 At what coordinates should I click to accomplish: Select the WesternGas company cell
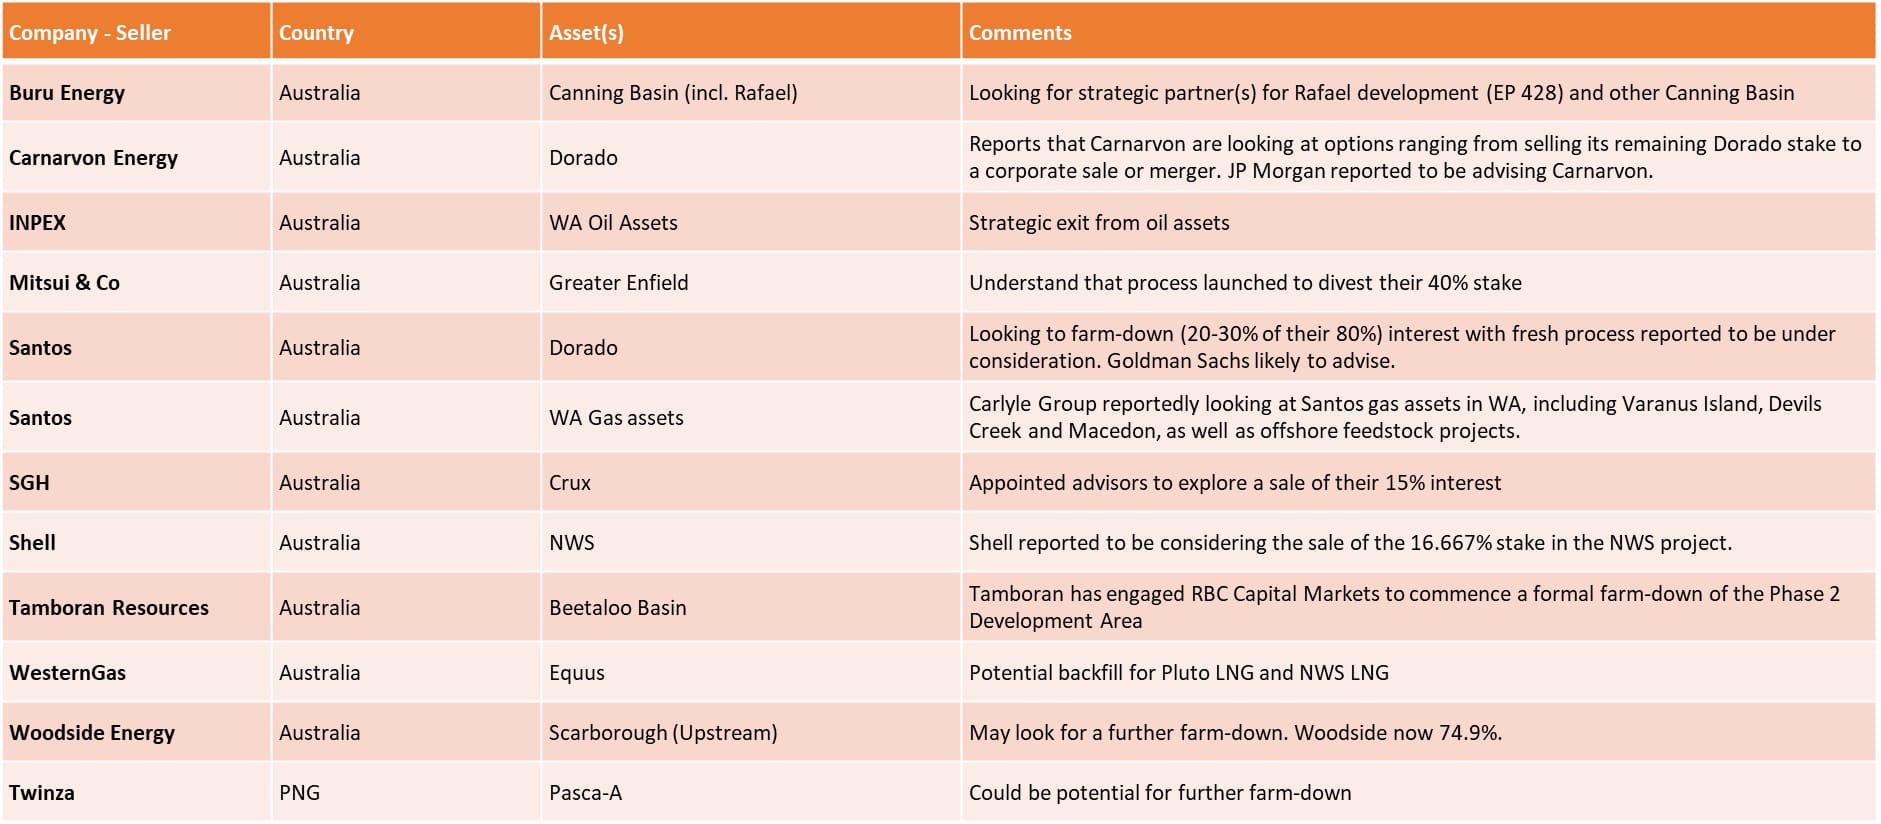(67, 673)
